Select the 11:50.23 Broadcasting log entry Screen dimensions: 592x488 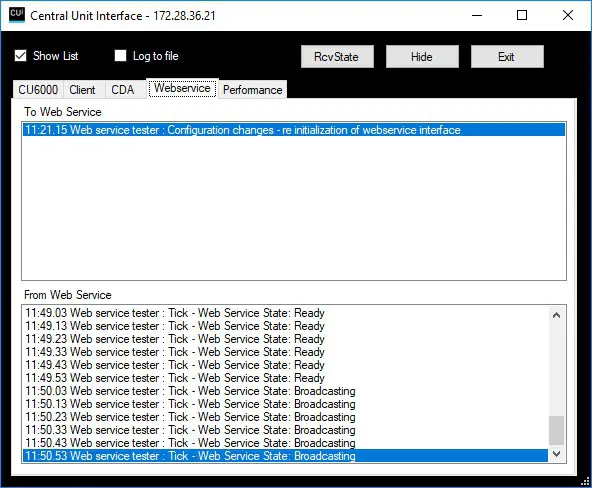(x=285, y=417)
